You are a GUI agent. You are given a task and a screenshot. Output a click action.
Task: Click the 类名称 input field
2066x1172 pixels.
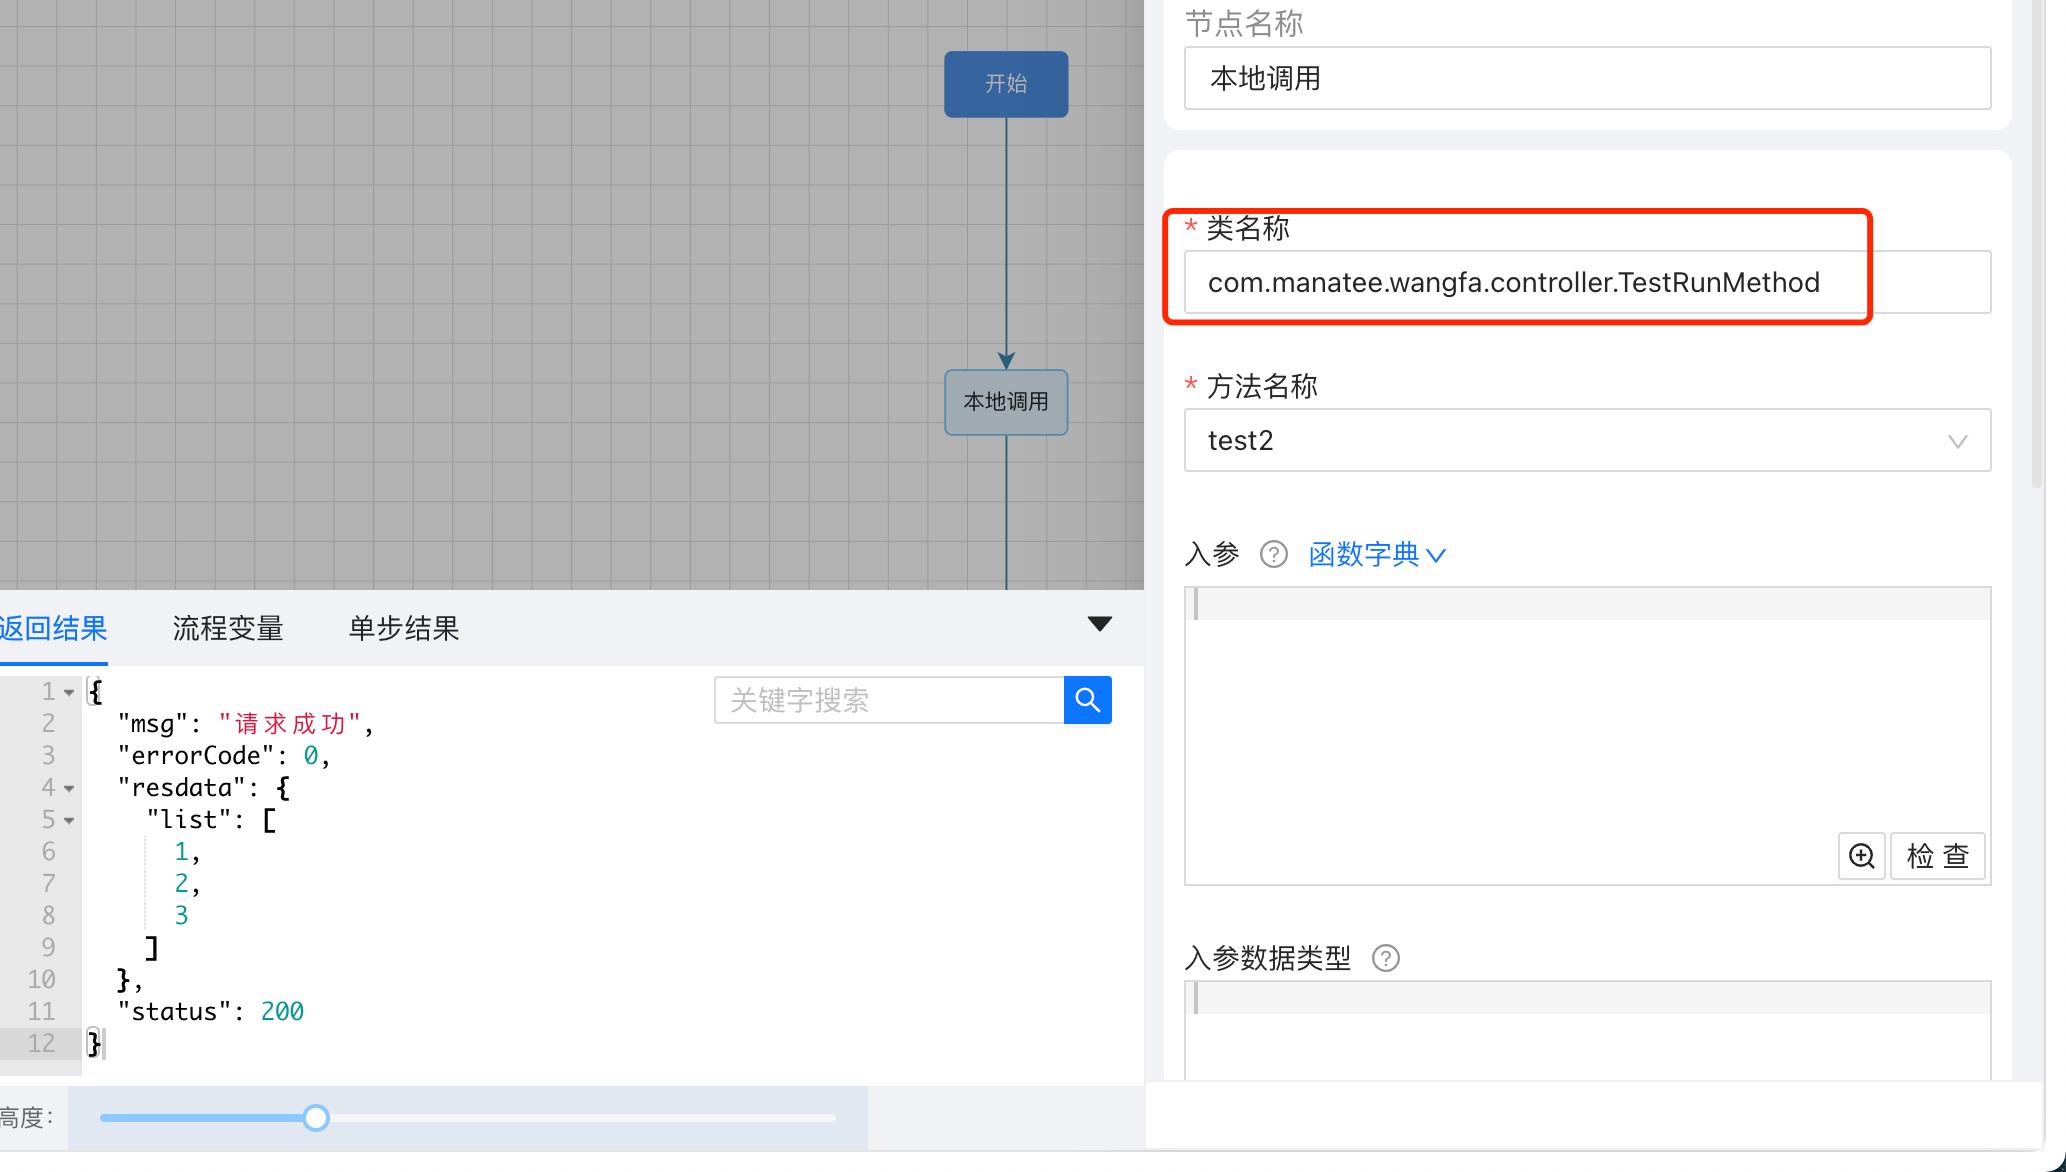pos(1587,282)
